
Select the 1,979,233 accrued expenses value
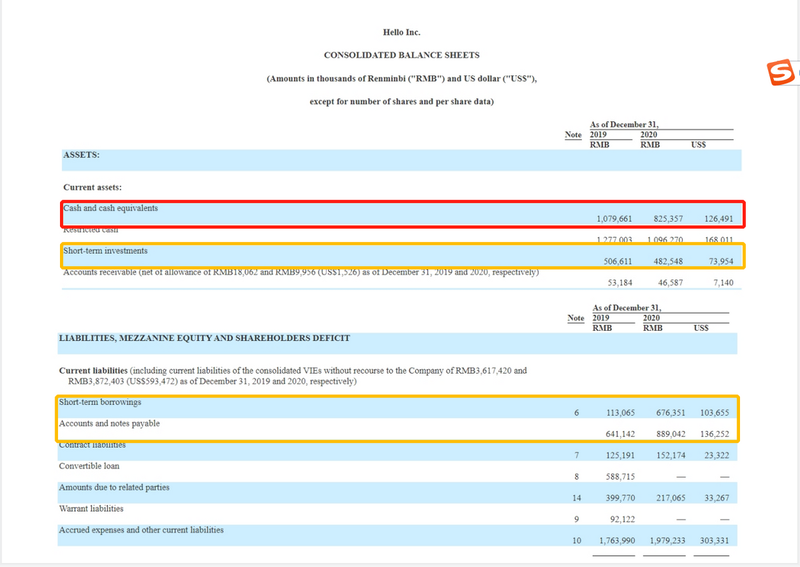click(x=667, y=540)
